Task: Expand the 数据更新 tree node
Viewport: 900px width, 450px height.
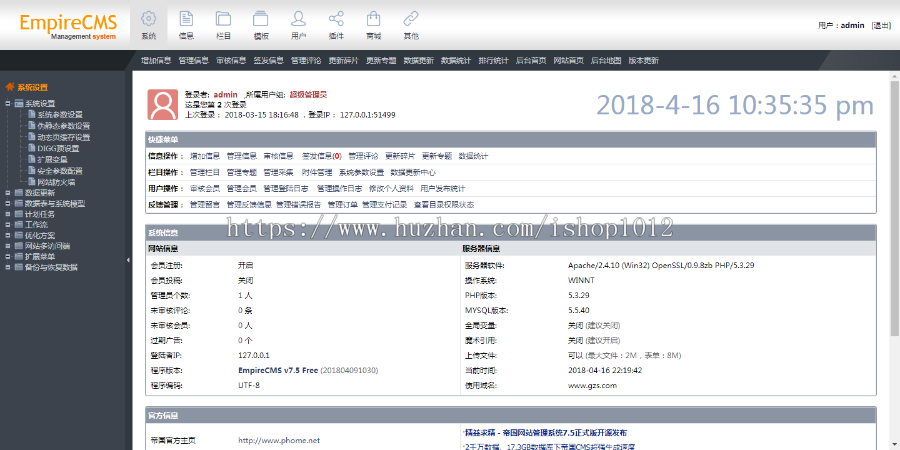Action: coord(8,193)
